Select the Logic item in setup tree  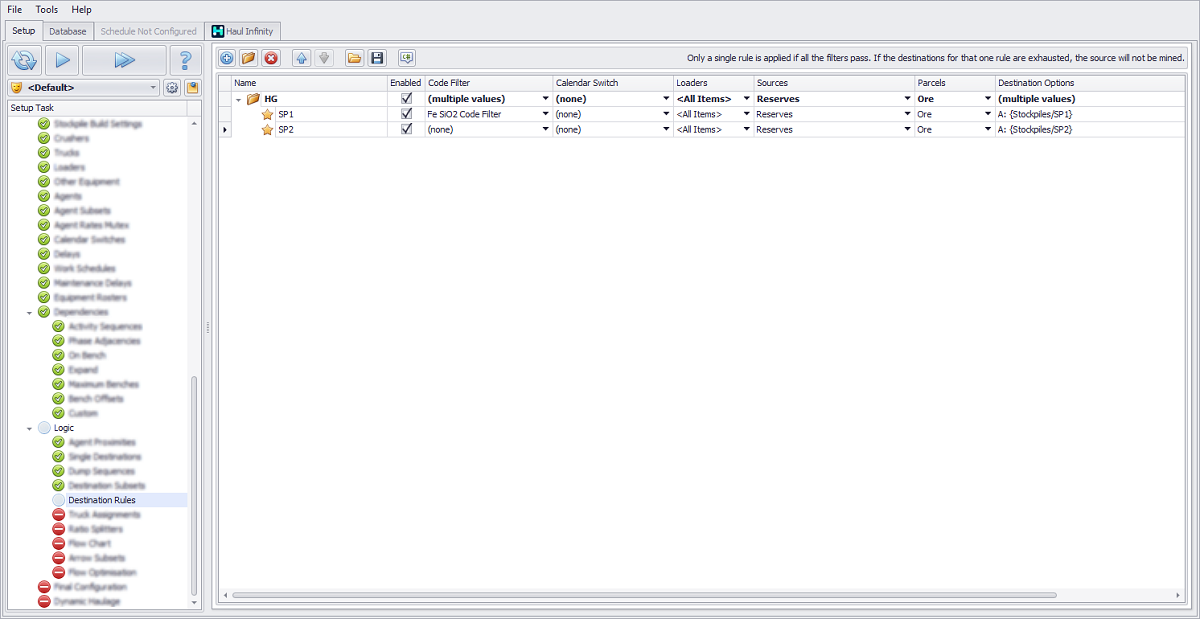(64, 428)
